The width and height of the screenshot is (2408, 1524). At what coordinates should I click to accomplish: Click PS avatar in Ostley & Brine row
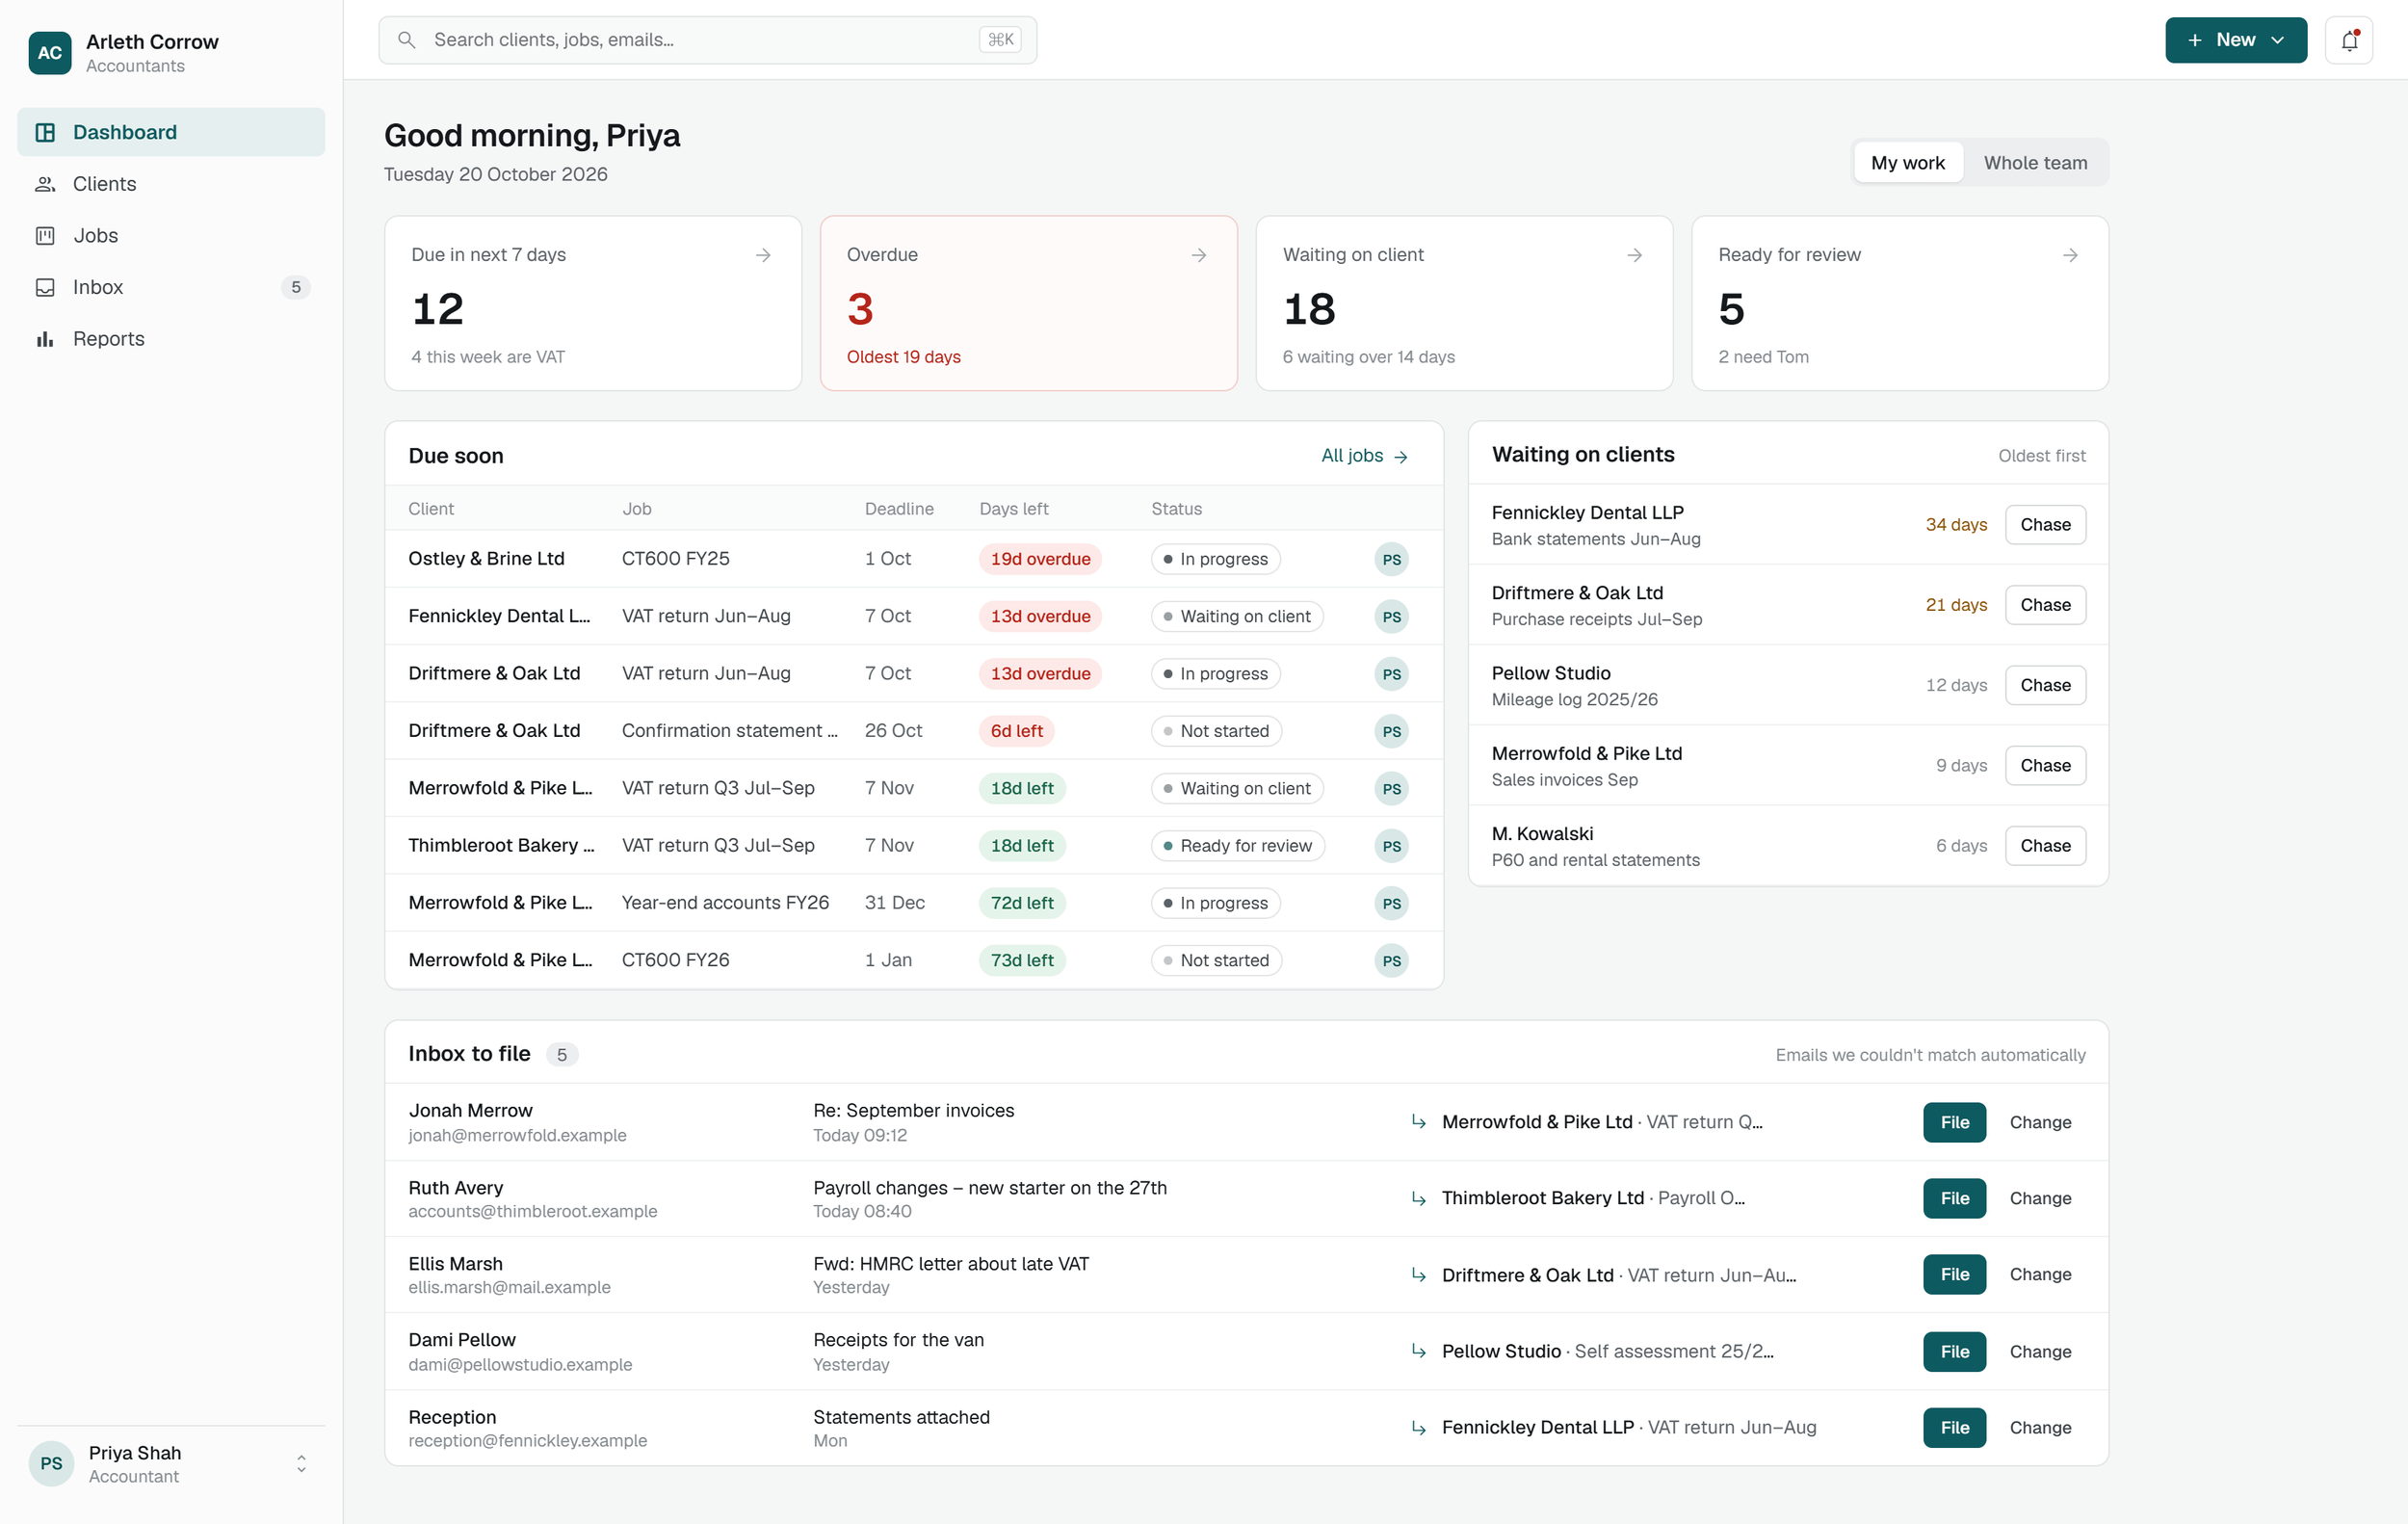click(x=1391, y=559)
